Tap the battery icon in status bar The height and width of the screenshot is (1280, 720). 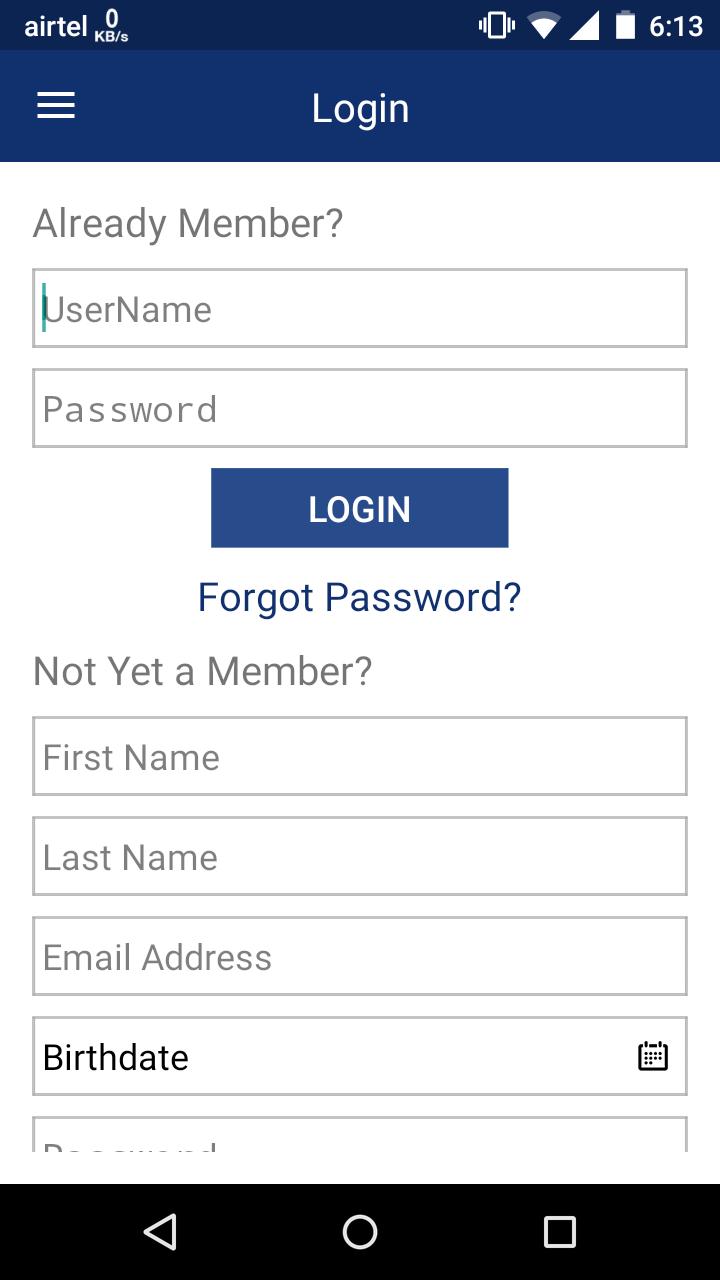pos(626,25)
